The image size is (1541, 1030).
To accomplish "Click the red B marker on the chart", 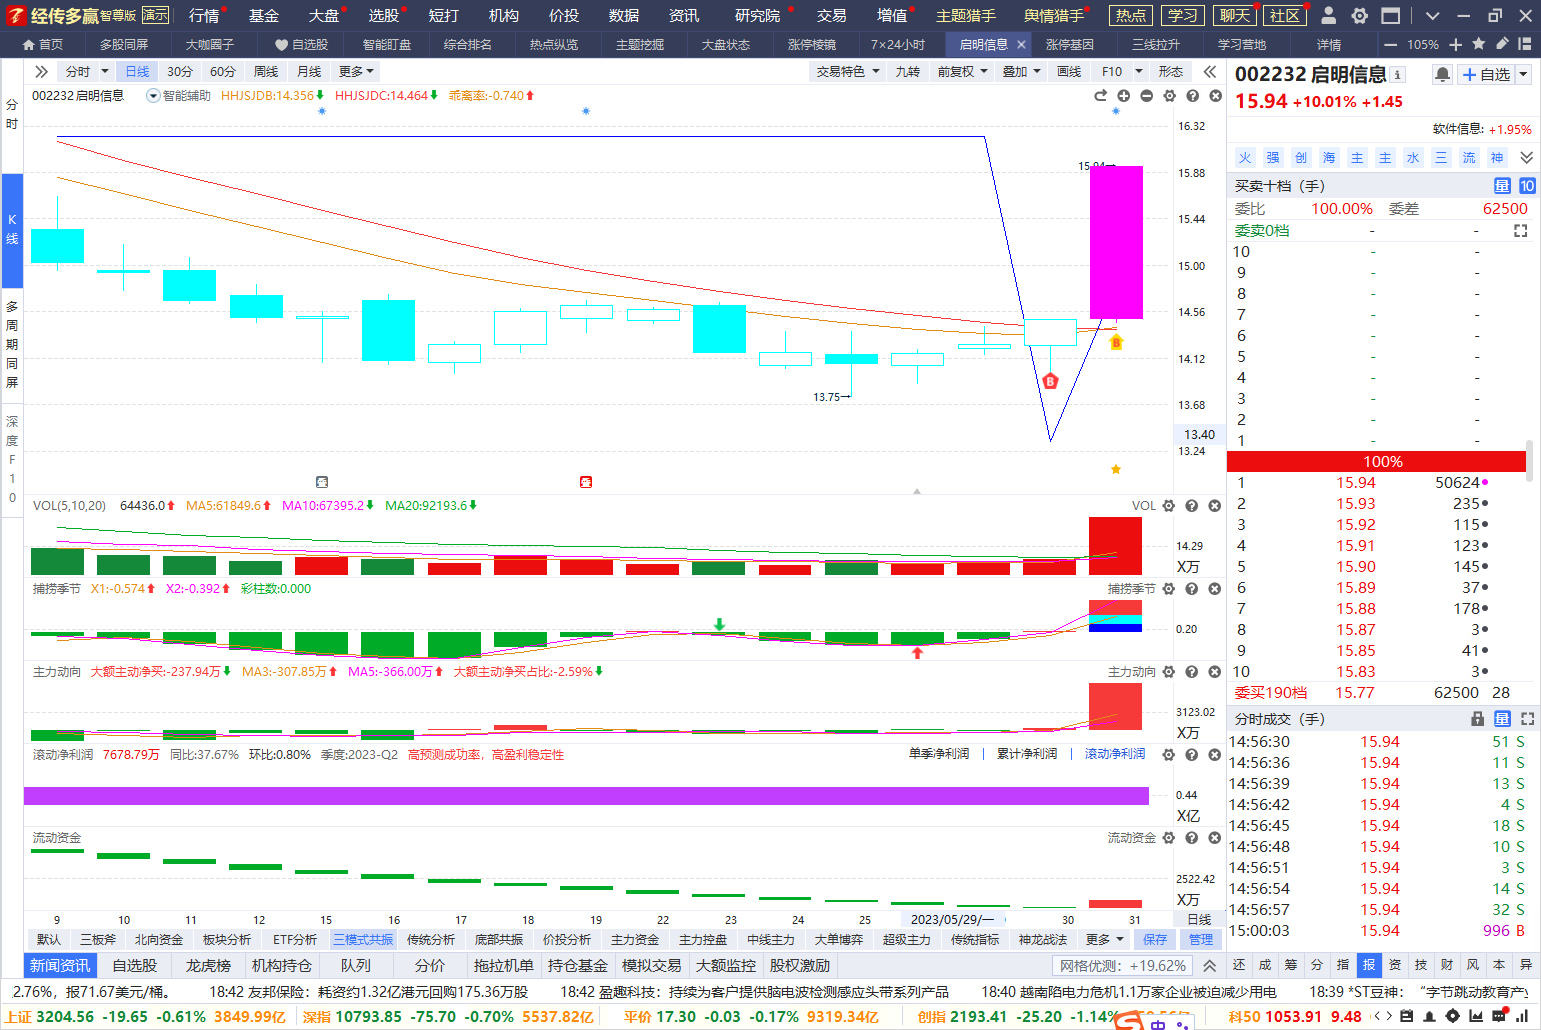I will pos(1050,381).
